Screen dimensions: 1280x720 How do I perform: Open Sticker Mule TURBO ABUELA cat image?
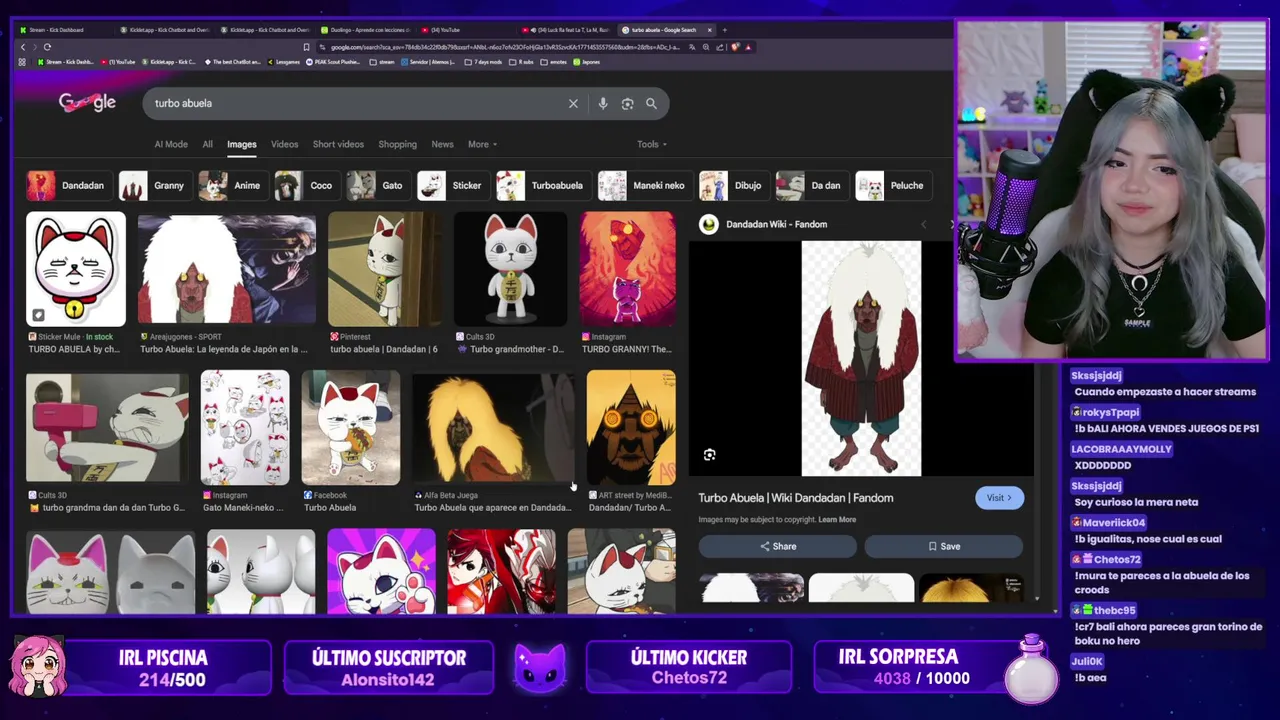point(76,269)
